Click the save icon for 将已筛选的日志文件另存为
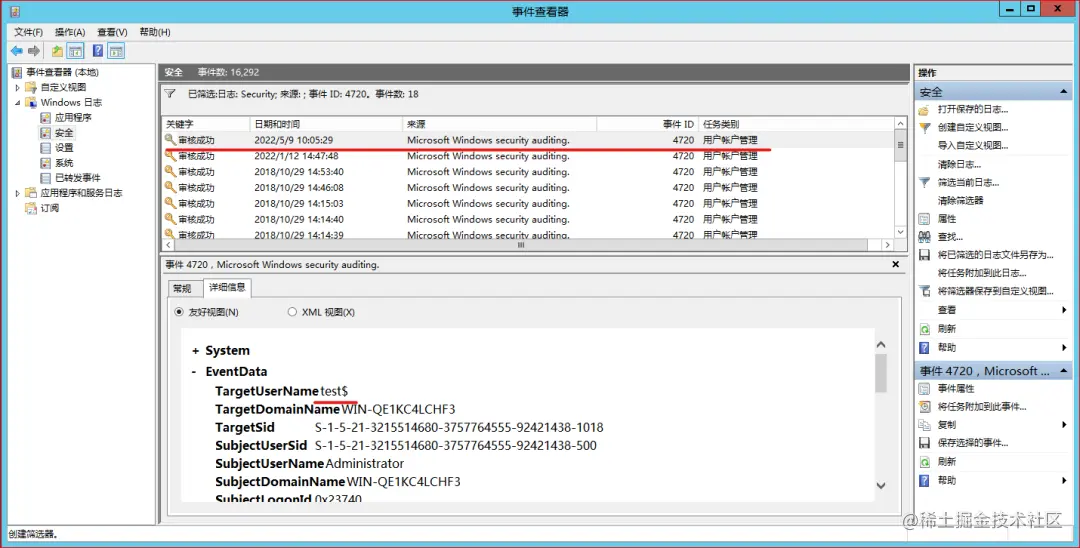 [925, 255]
